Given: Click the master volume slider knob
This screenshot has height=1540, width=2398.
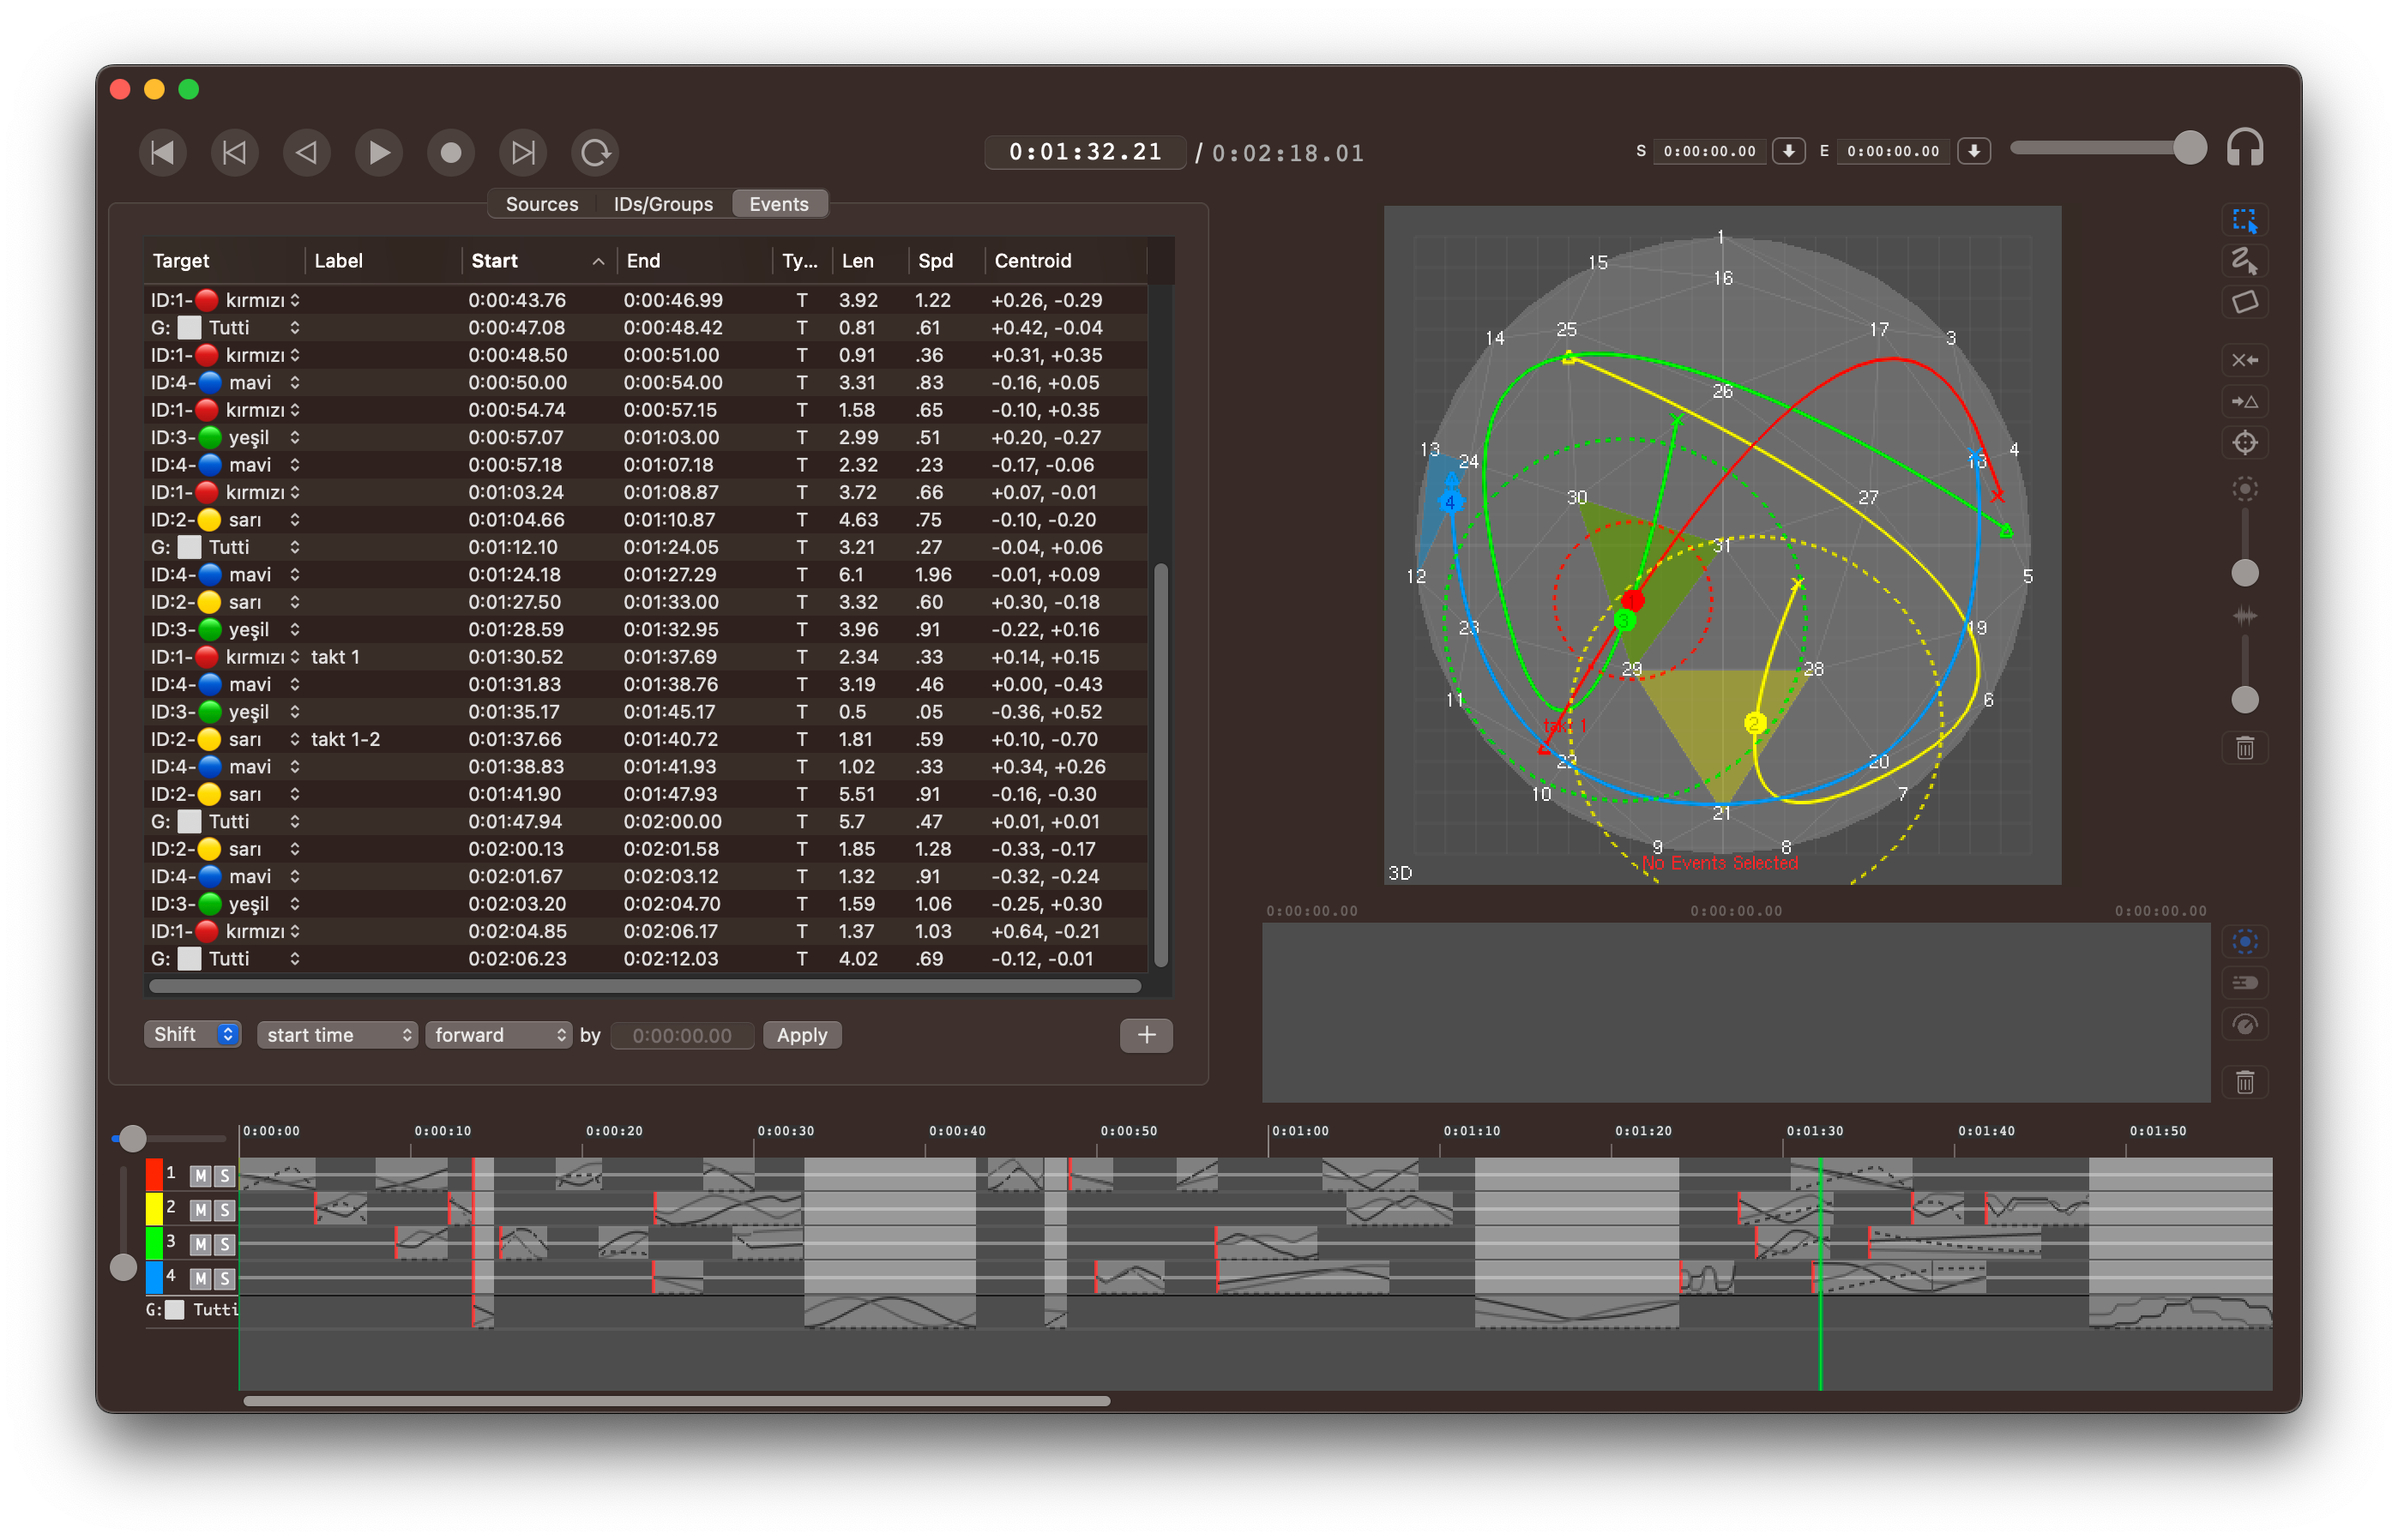Looking at the screenshot, I should tap(2188, 148).
